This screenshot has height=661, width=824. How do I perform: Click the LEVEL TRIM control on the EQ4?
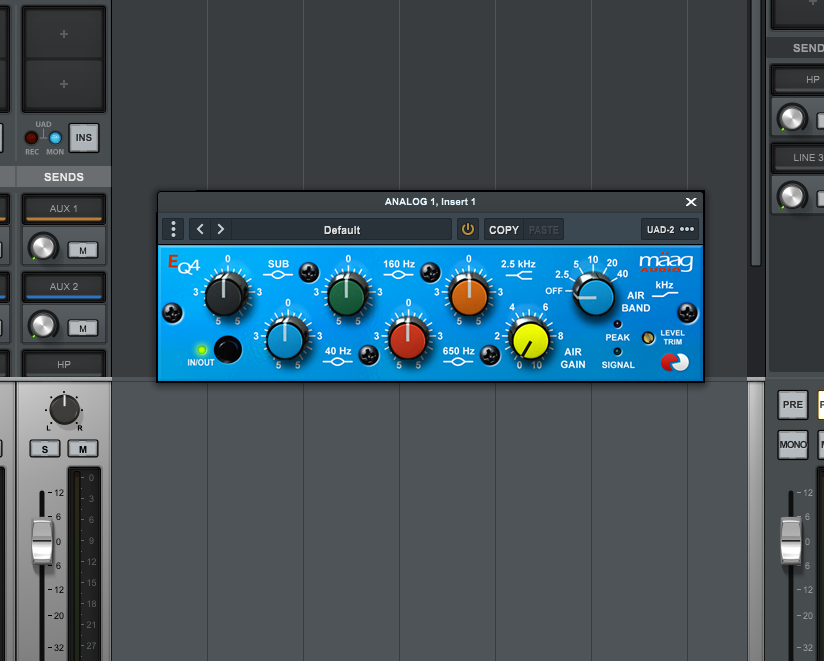648,338
